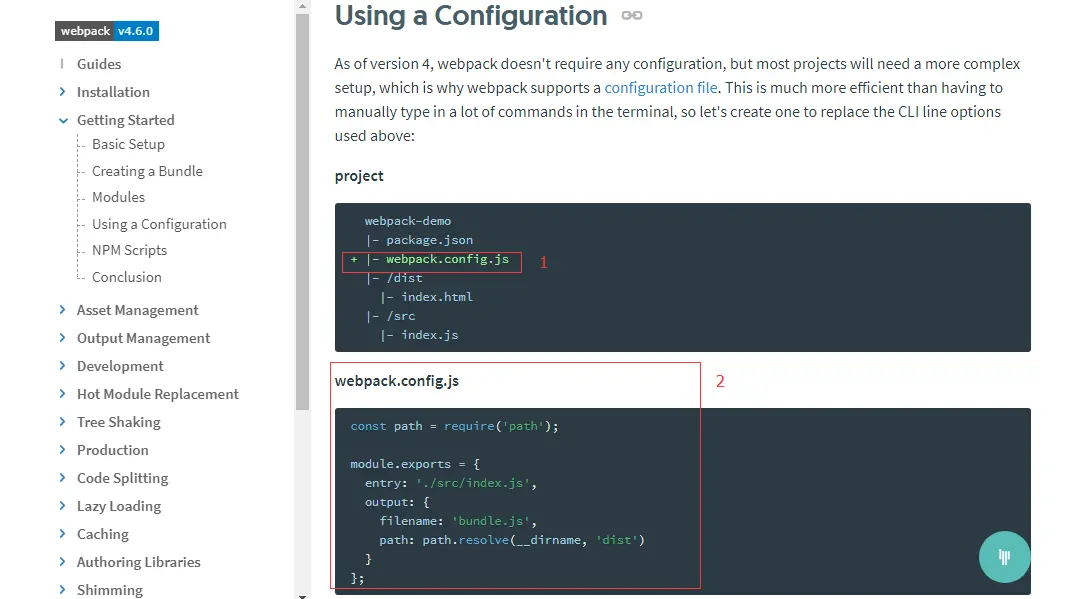Screen dimensions: 1086x599
Task: Open the Installation guide link
Action: 113,92
